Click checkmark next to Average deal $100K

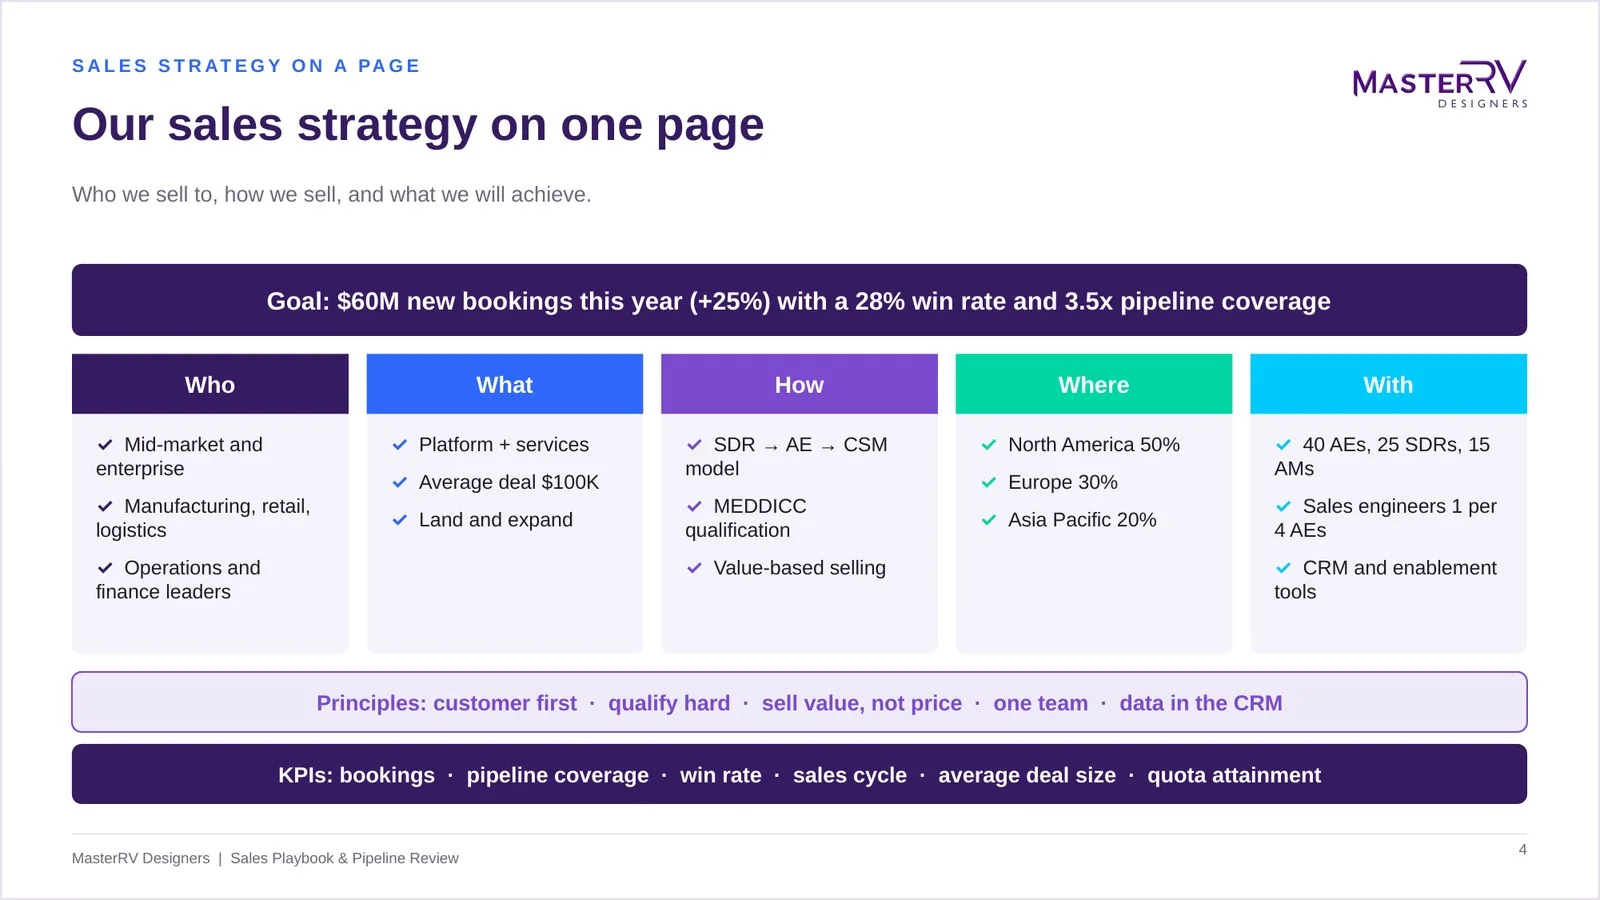[400, 483]
